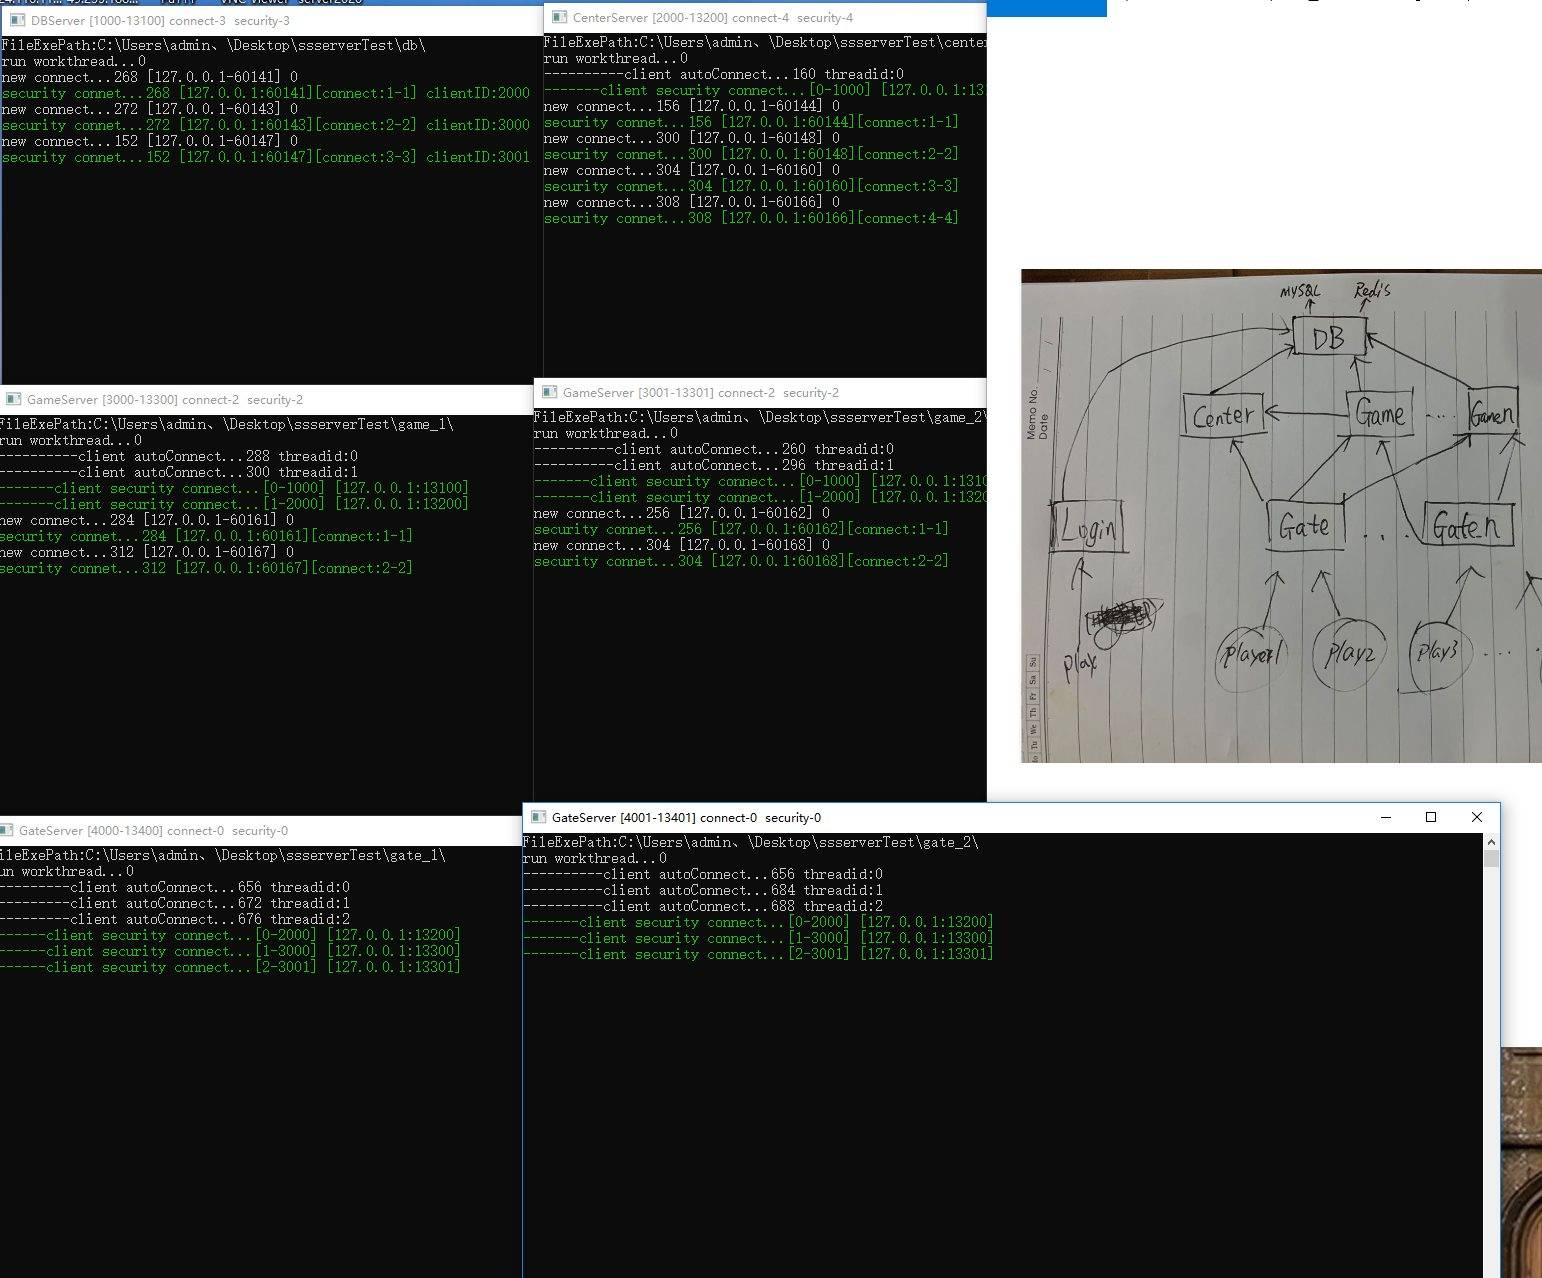This screenshot has height=1278, width=1542.
Task: Click game_1 'client autoConnect...288 threadid:0' line
Action: click(179, 456)
